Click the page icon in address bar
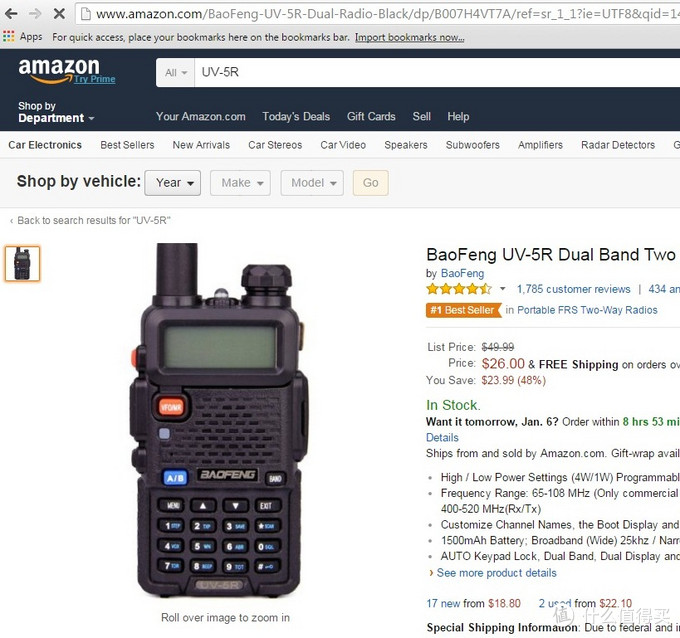 pyautogui.click(x=86, y=14)
